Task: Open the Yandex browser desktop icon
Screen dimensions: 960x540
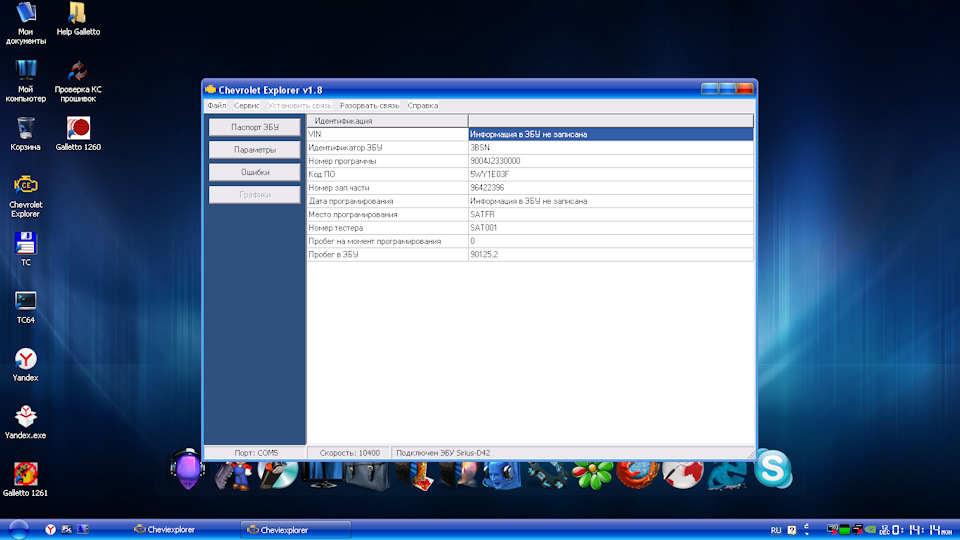Action: [x=25, y=364]
